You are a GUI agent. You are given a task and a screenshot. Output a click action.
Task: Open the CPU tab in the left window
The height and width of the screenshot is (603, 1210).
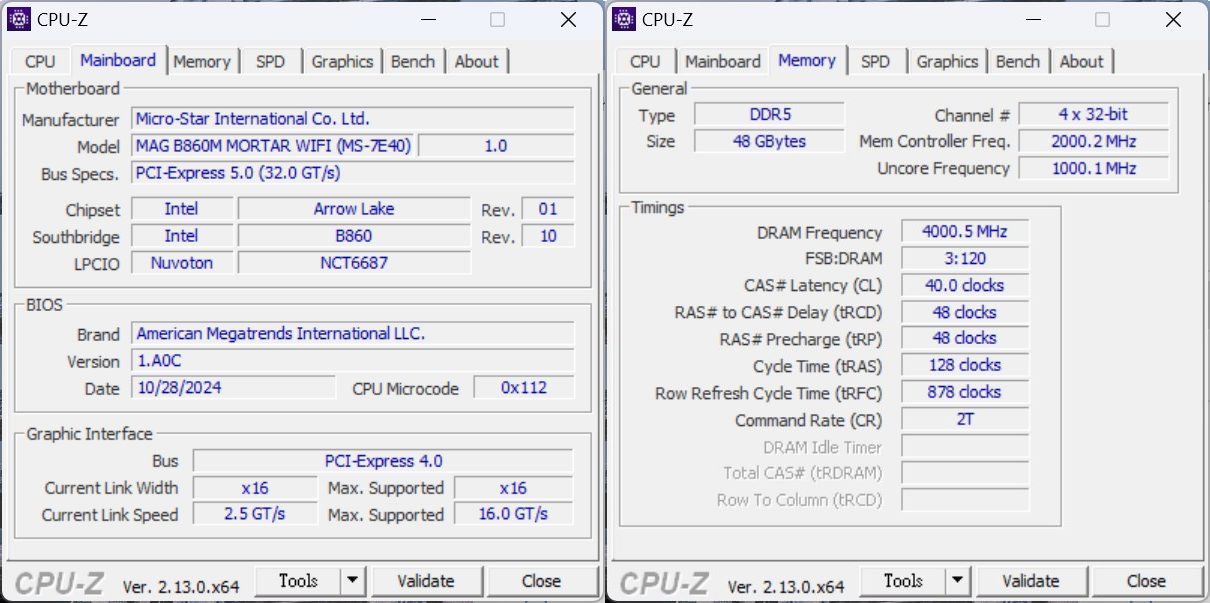40,61
